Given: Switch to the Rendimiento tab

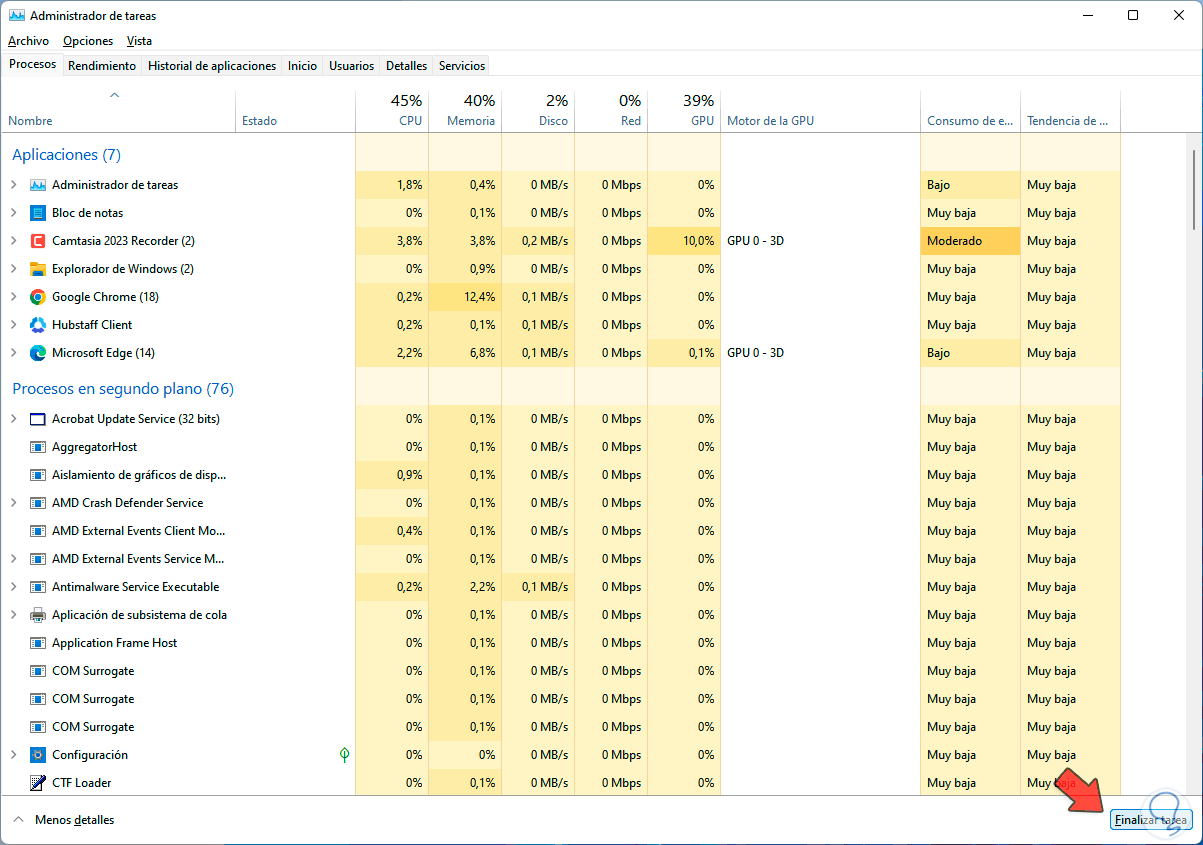Looking at the screenshot, I should (x=102, y=66).
